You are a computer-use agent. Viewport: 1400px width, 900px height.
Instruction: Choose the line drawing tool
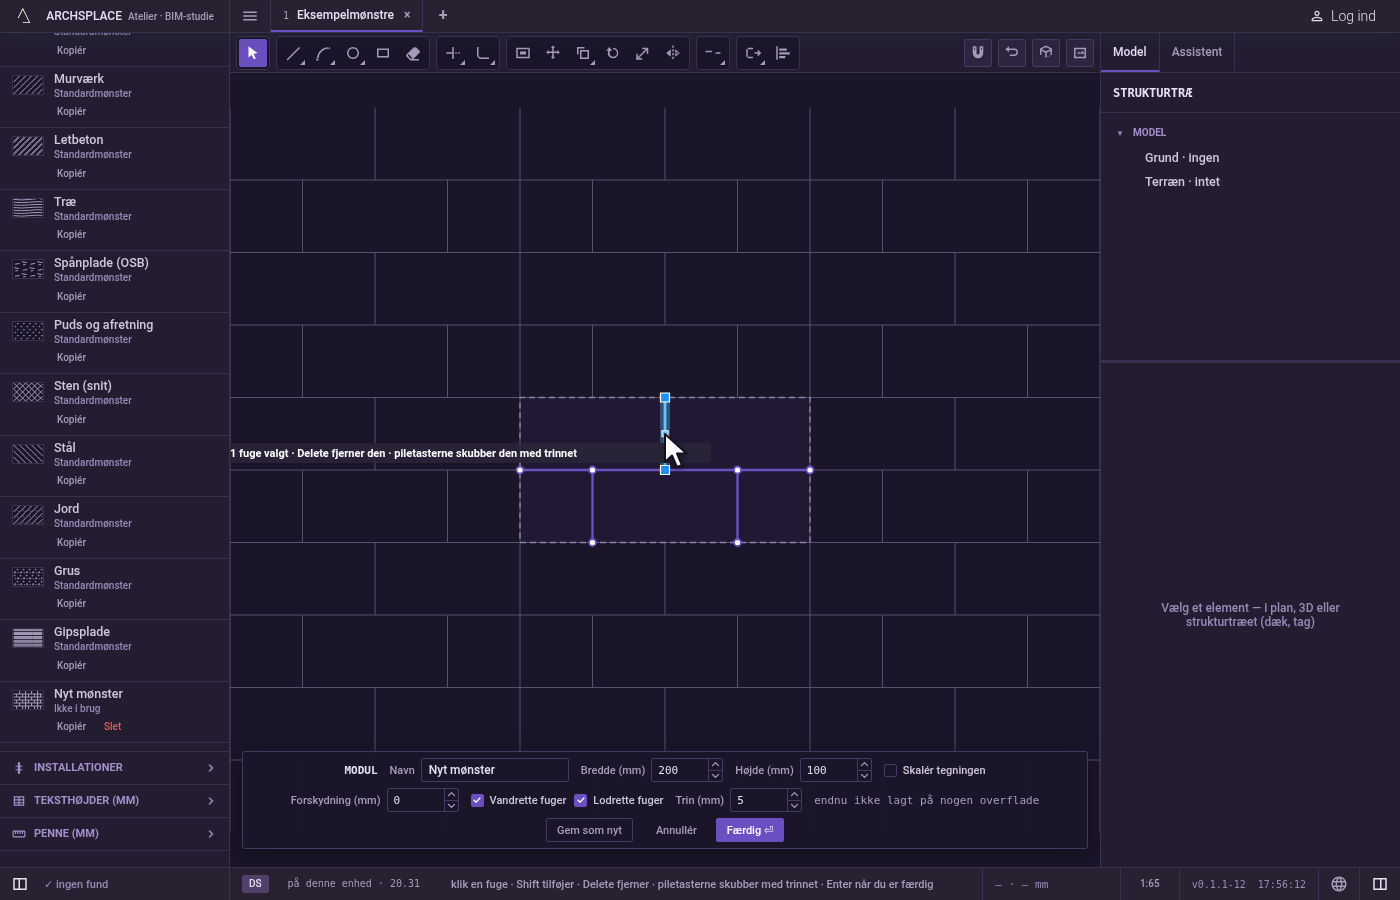tap(293, 53)
